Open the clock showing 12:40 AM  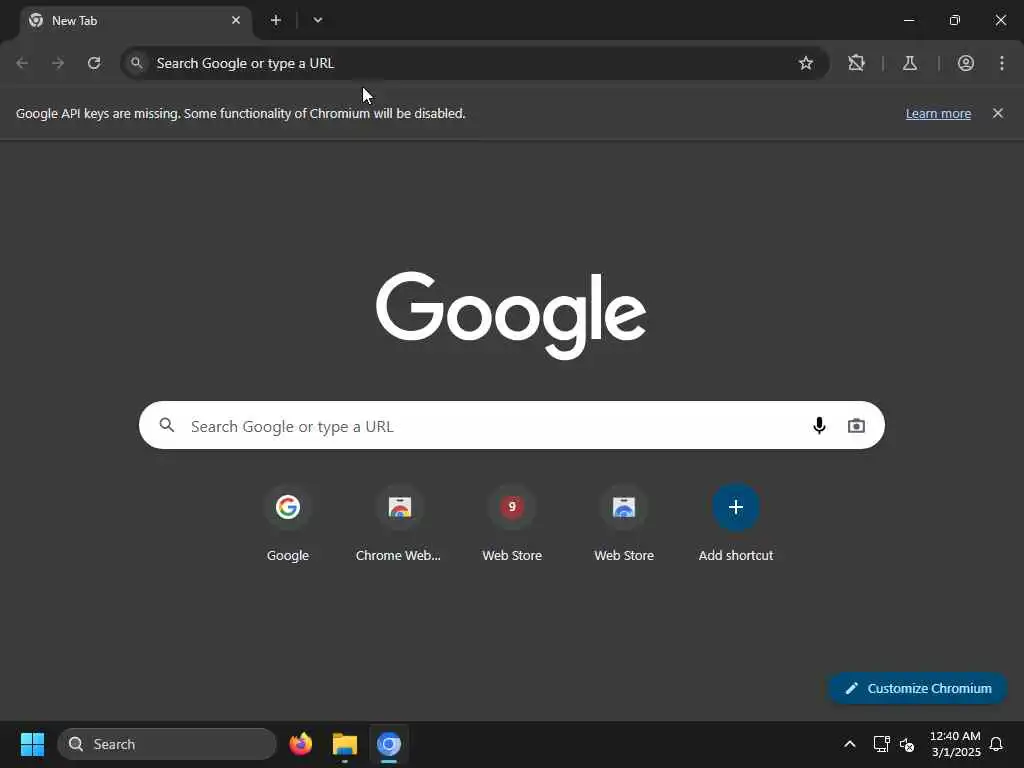tap(955, 744)
